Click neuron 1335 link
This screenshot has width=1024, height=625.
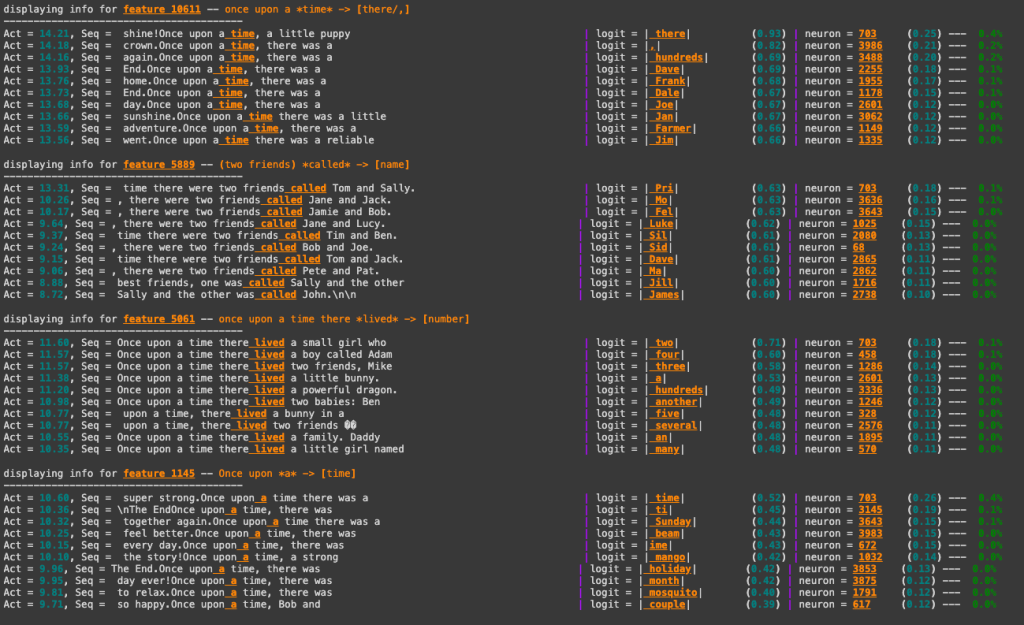click(869, 140)
